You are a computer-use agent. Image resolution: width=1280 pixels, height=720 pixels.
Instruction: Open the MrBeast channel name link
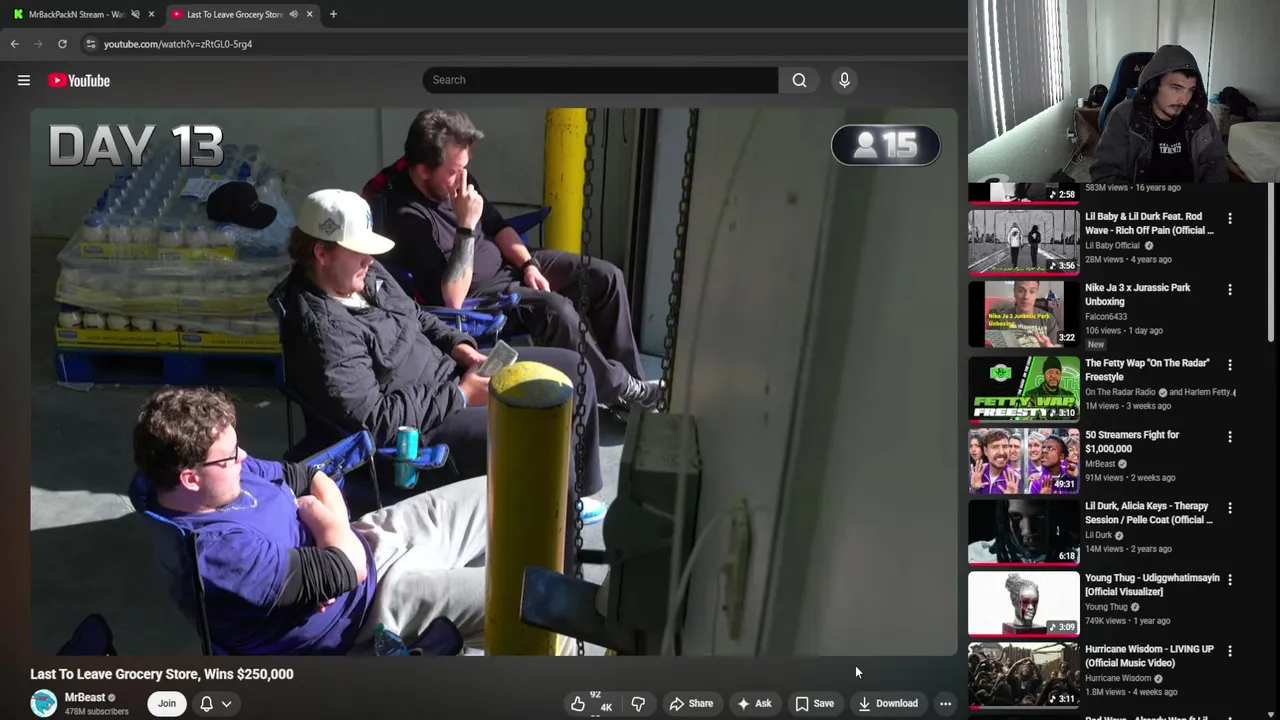pos(85,698)
